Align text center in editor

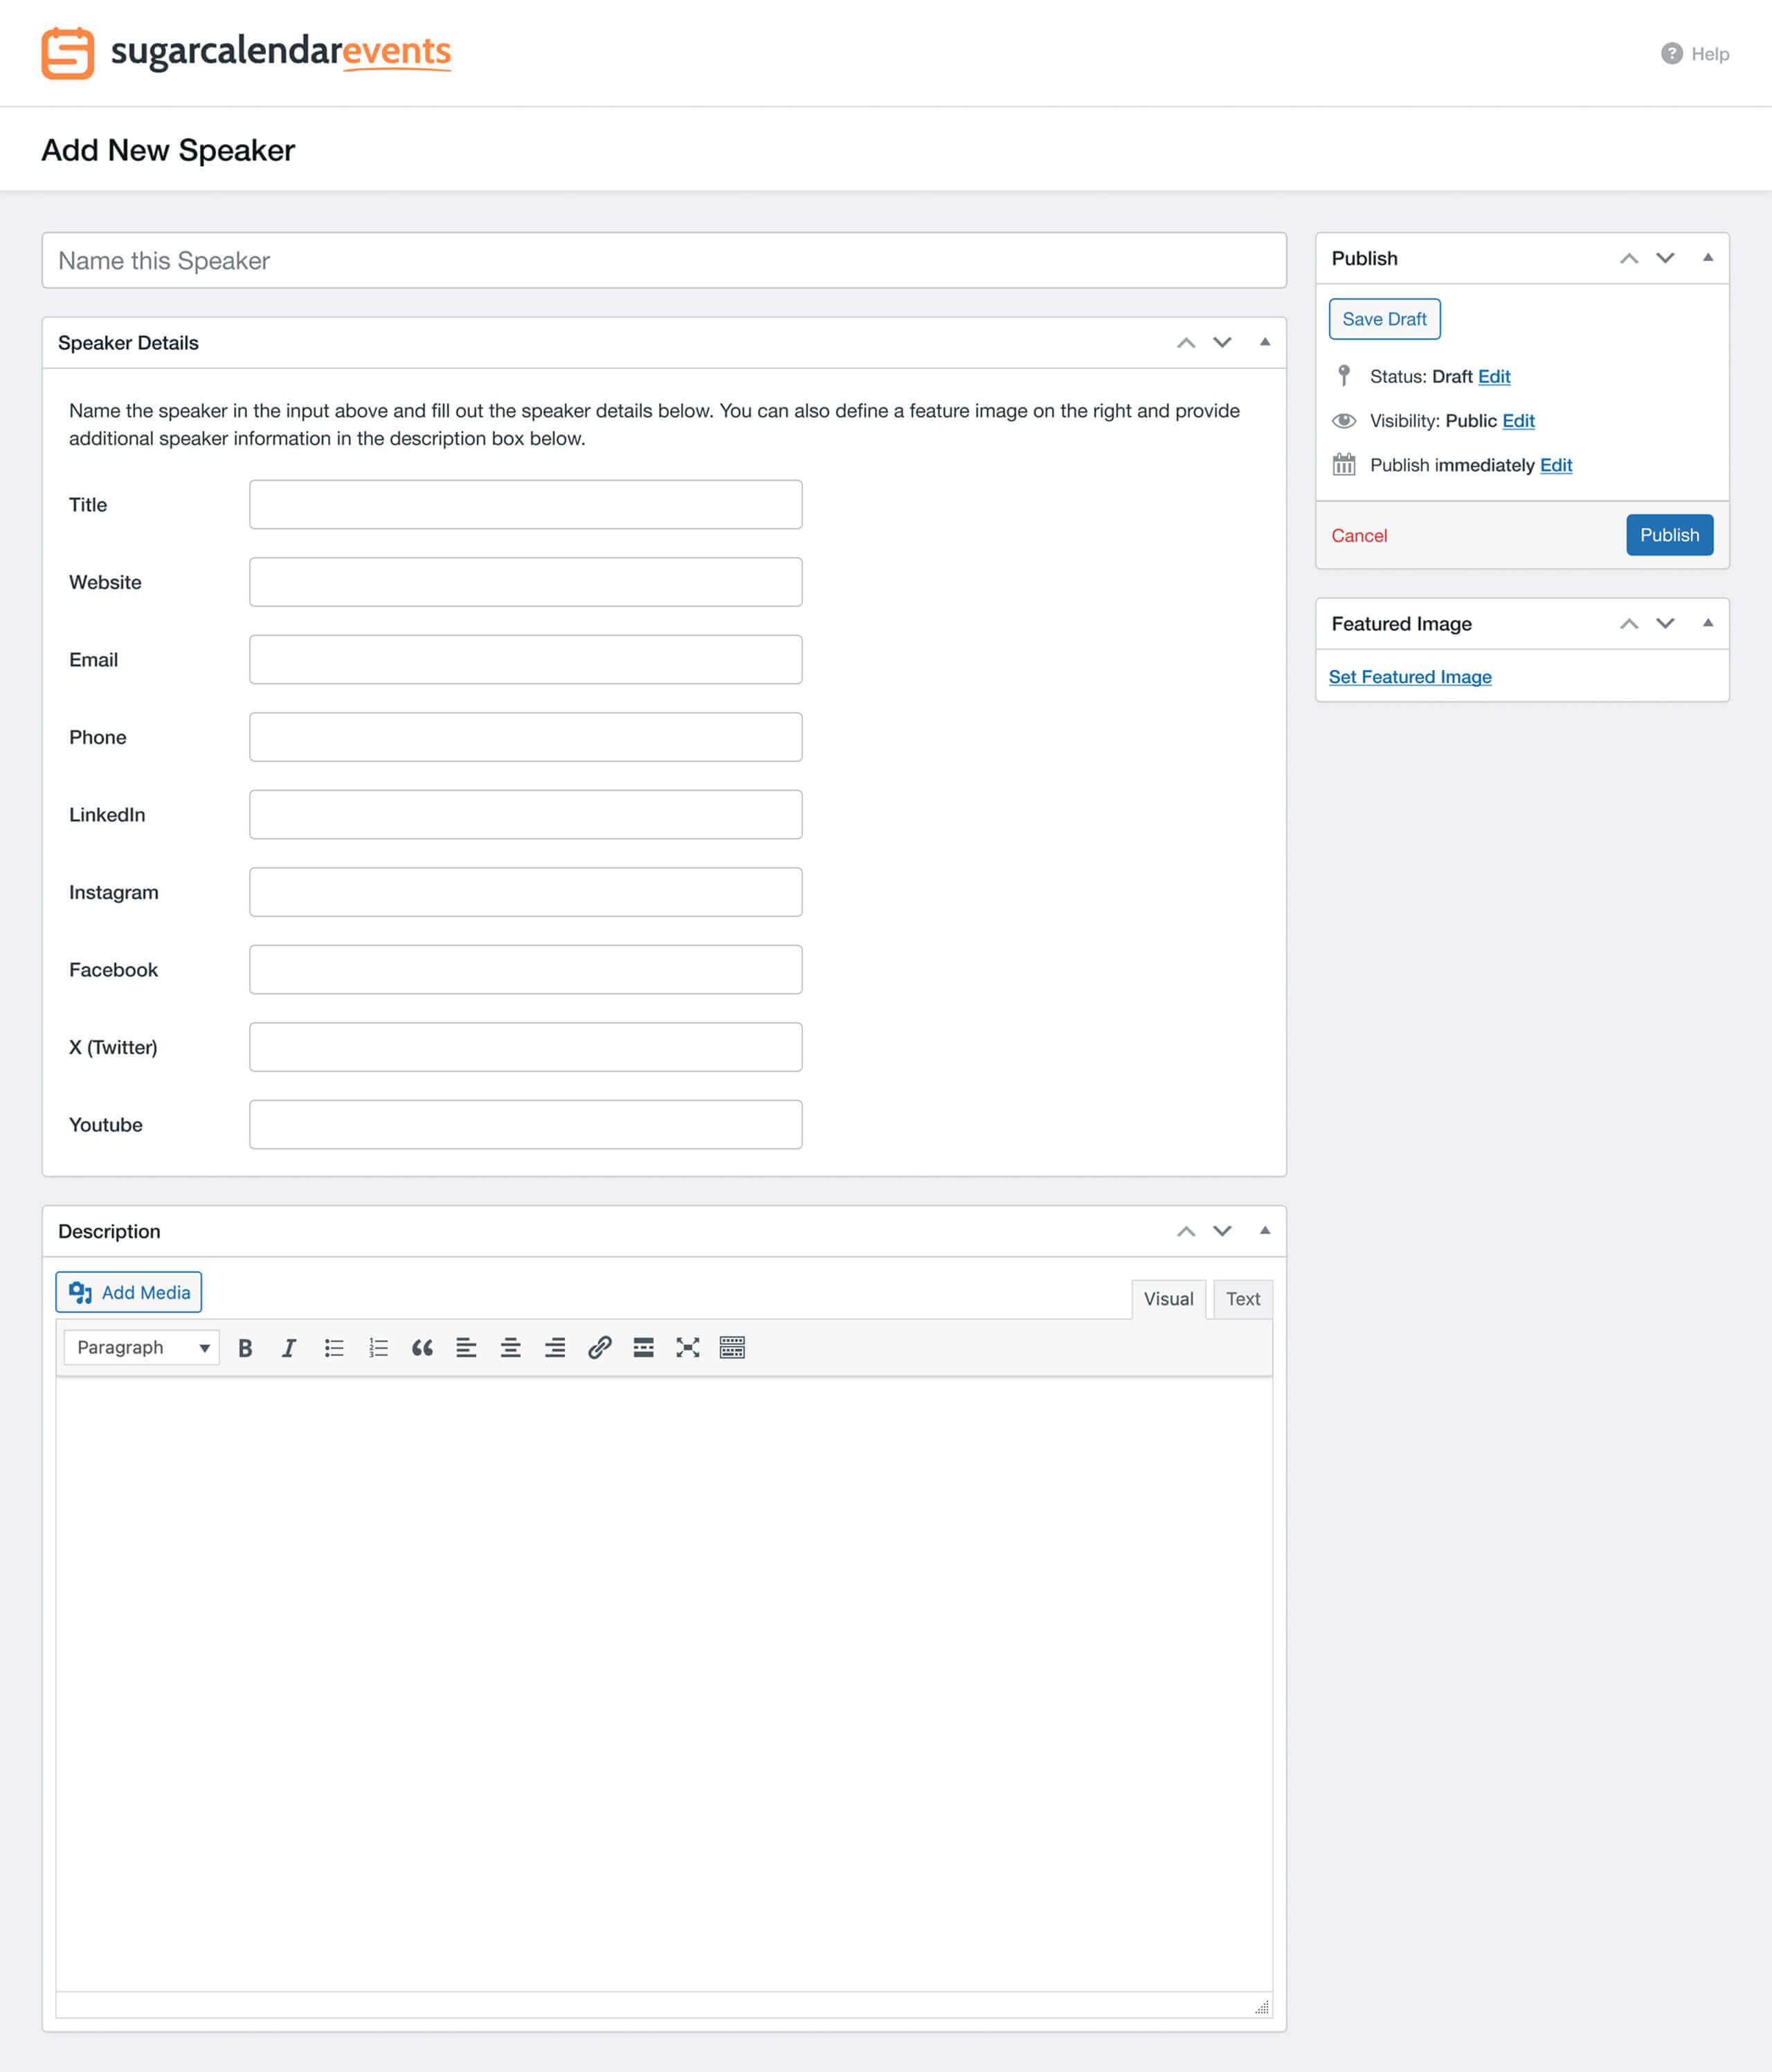tap(510, 1348)
